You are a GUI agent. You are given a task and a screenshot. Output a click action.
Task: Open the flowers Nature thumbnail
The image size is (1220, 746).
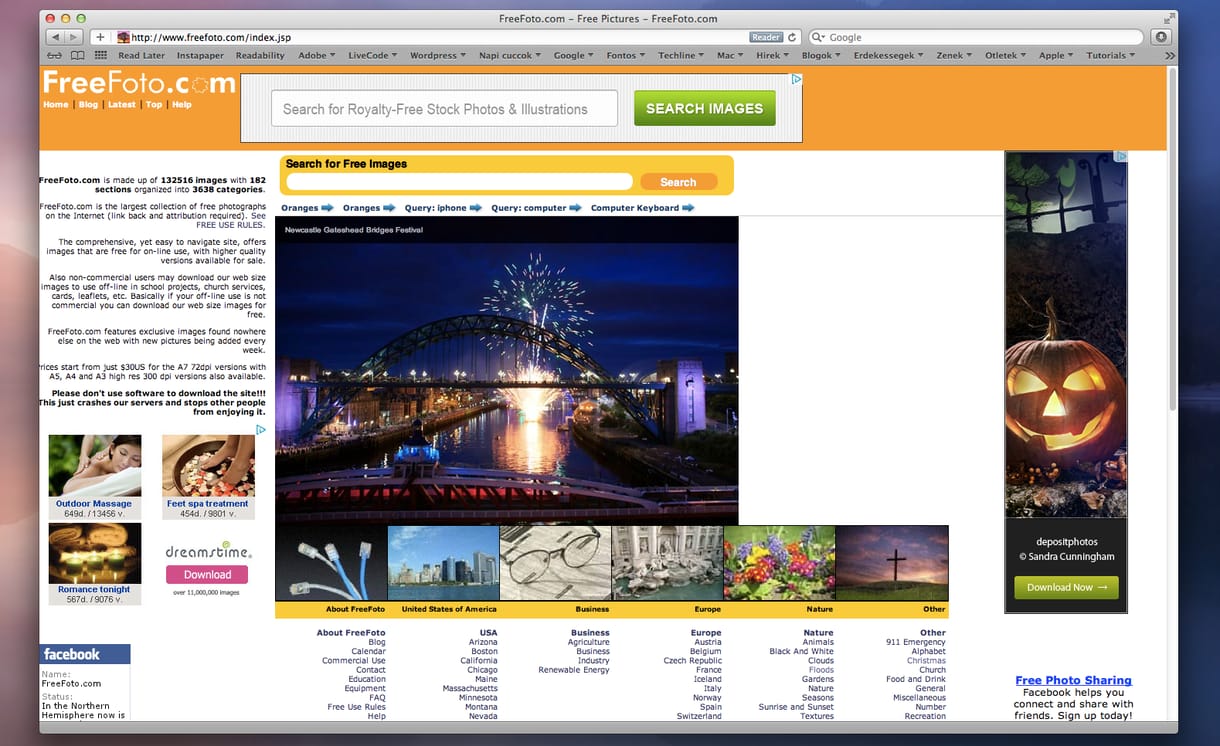779,563
